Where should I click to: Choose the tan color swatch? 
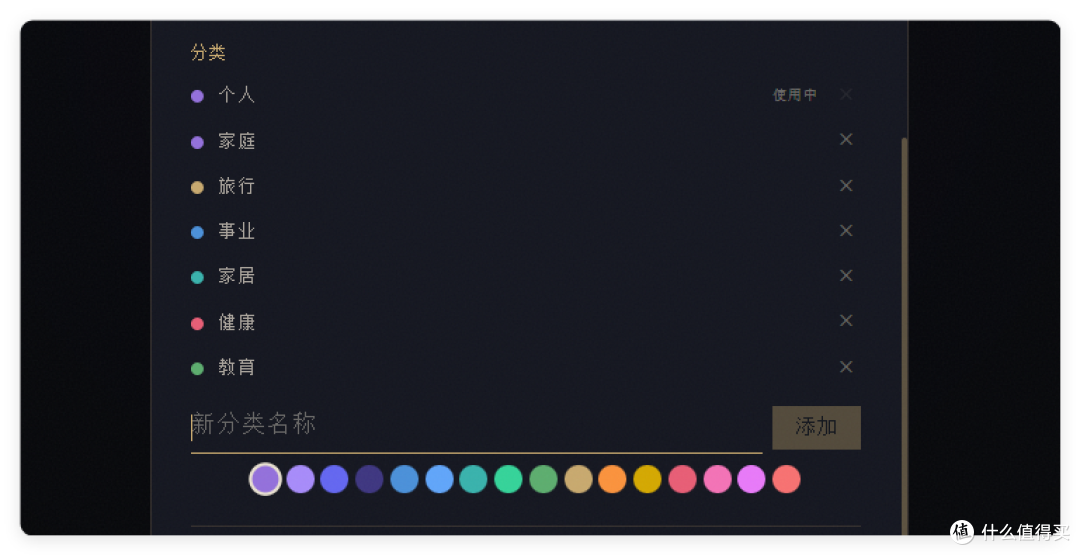[579, 479]
